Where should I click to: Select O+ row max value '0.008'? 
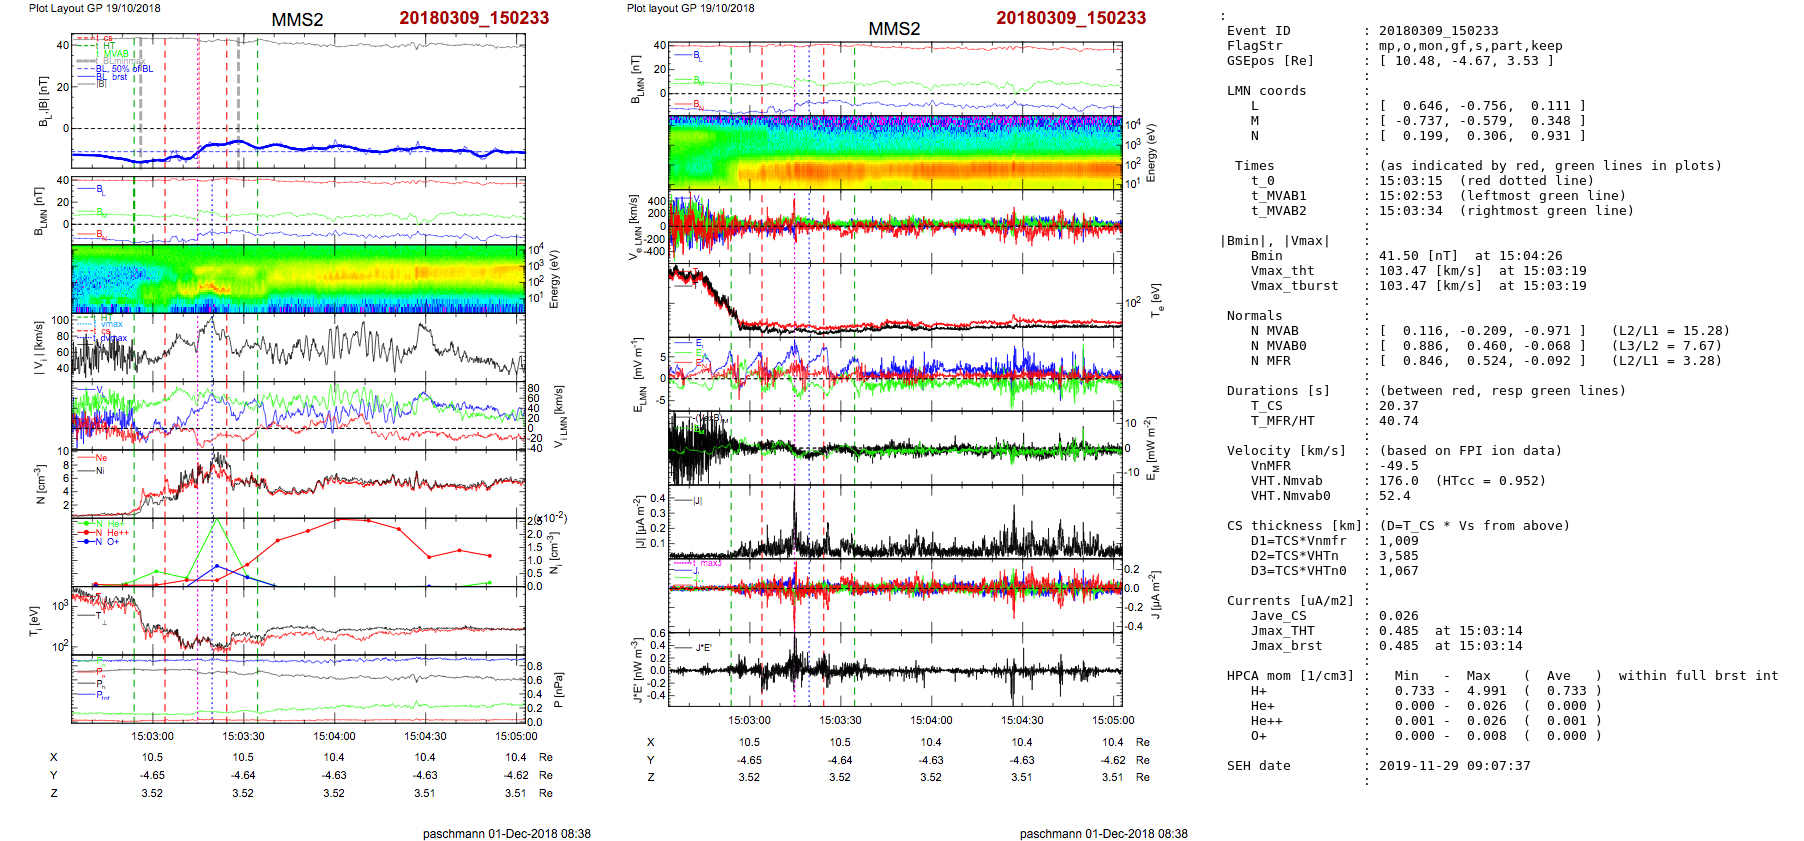pos(1486,736)
